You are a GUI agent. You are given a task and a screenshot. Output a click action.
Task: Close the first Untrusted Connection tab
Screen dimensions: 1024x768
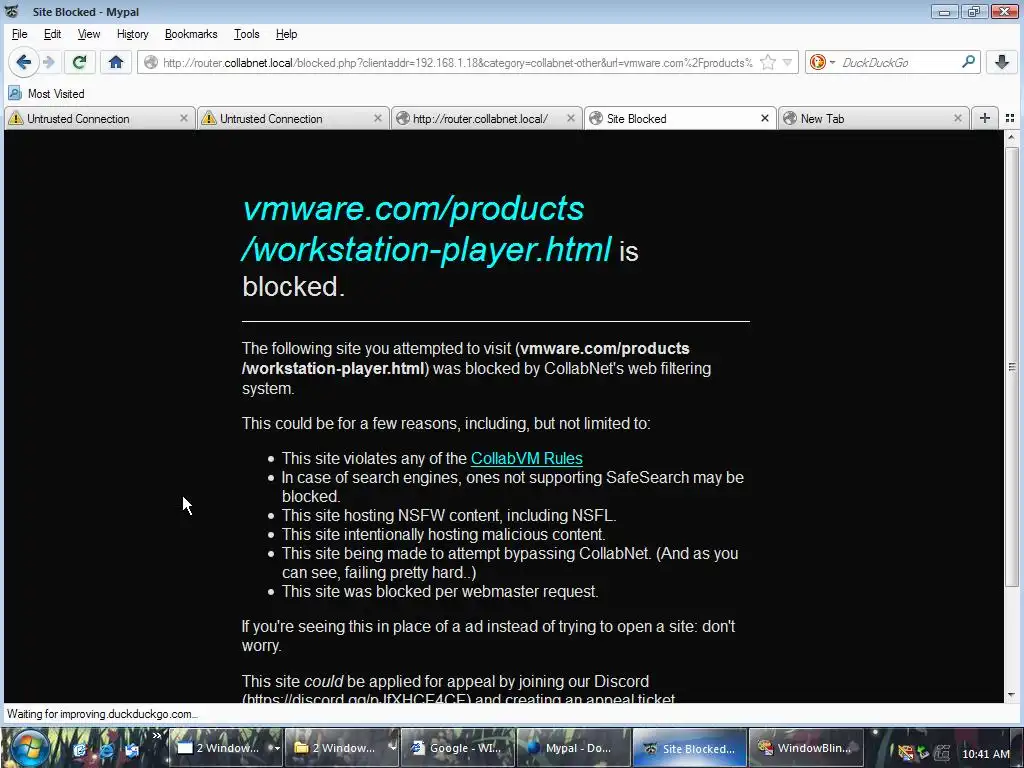point(184,118)
